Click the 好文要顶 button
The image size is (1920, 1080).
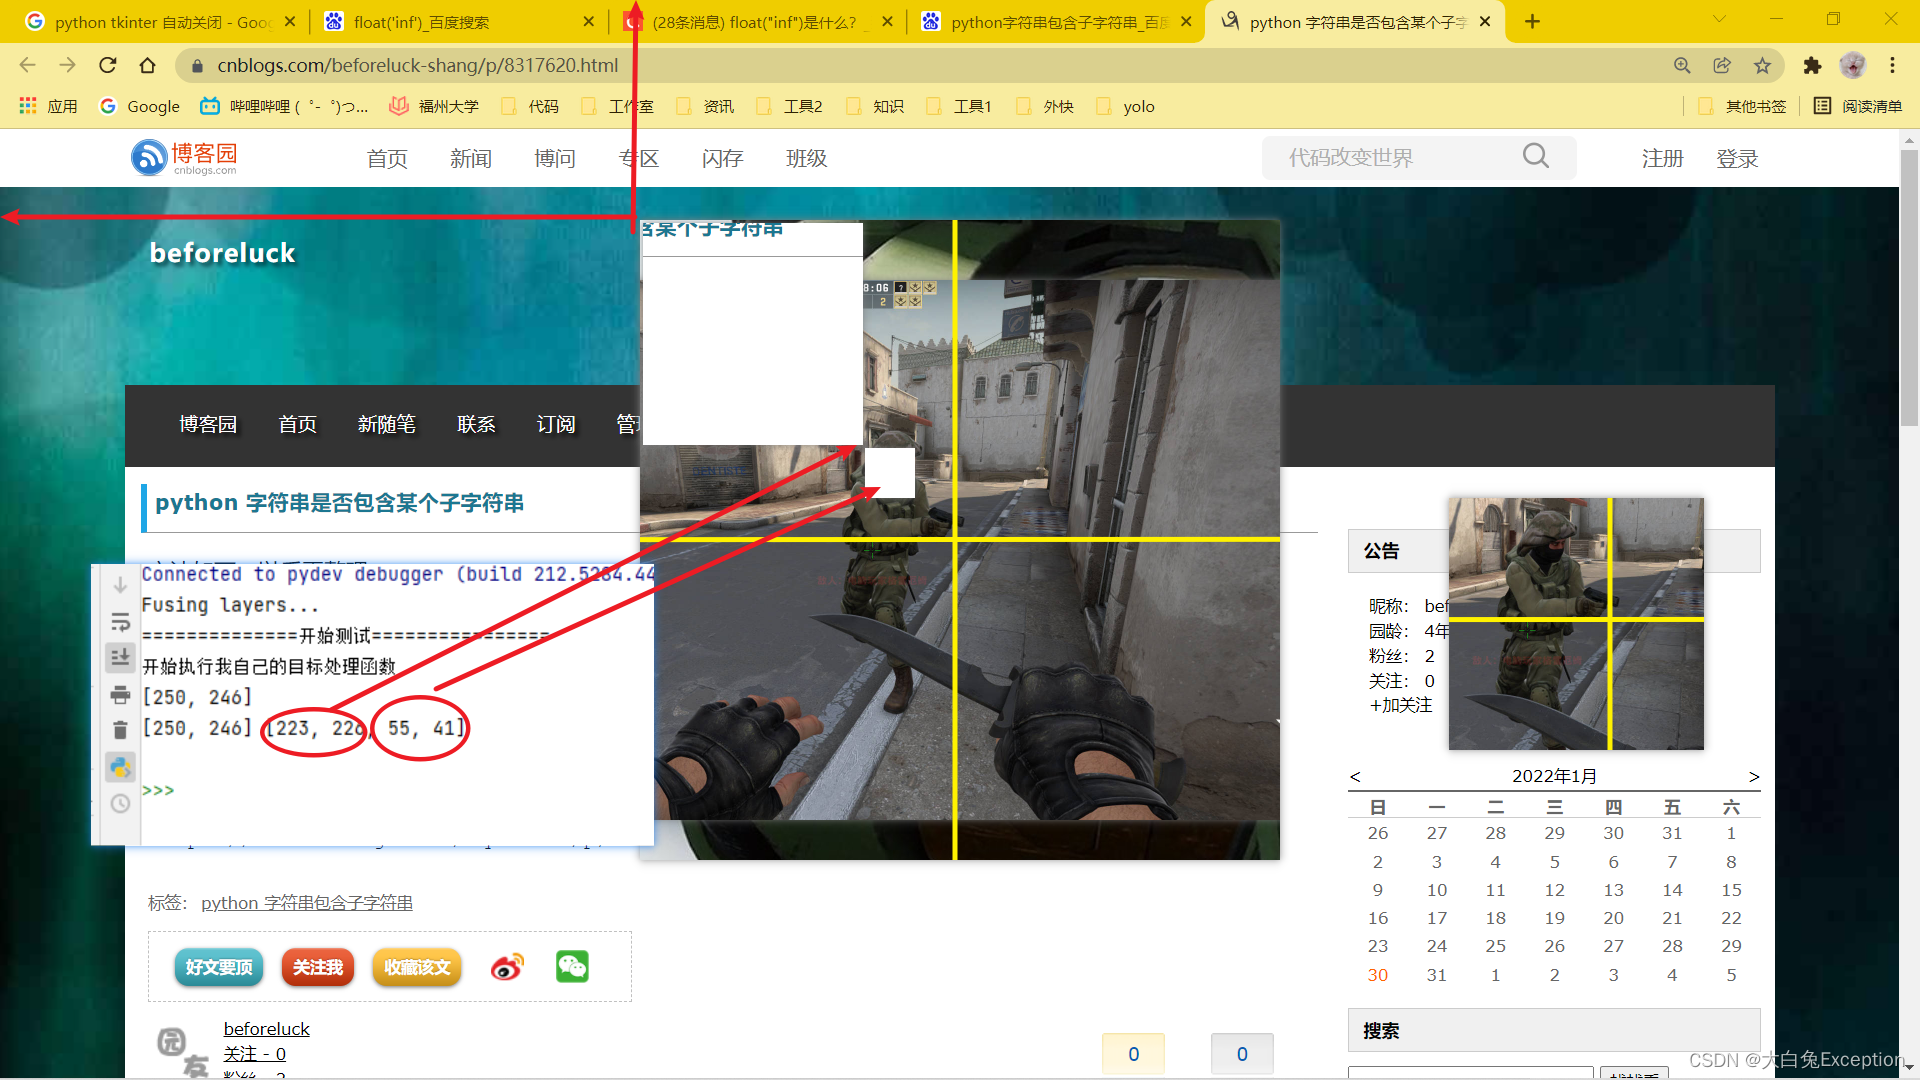(219, 967)
